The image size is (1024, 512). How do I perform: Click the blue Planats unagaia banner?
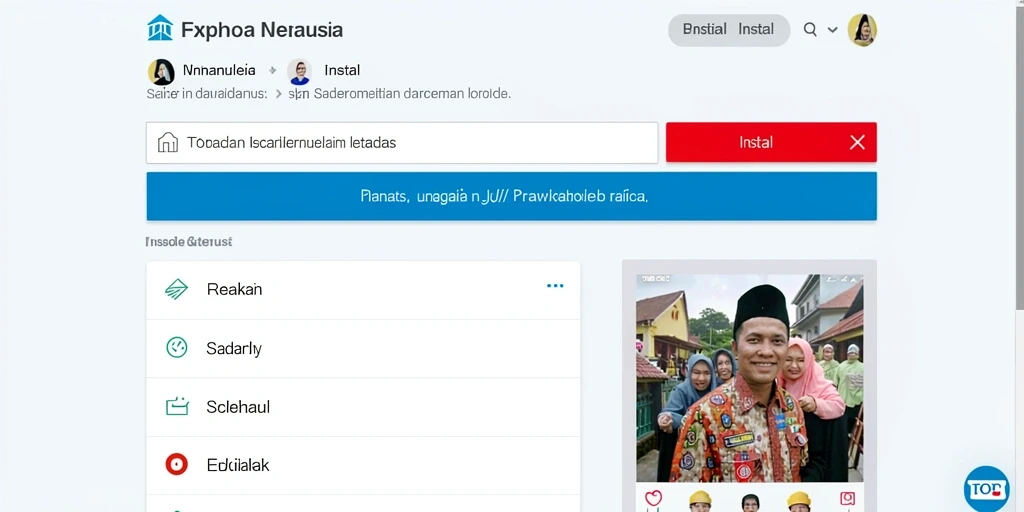coord(511,196)
